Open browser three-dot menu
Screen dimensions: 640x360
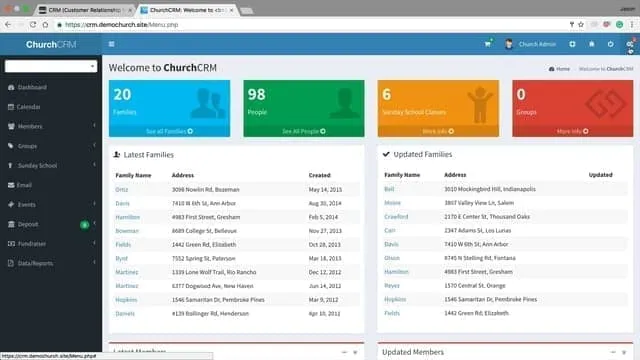(x=632, y=24)
